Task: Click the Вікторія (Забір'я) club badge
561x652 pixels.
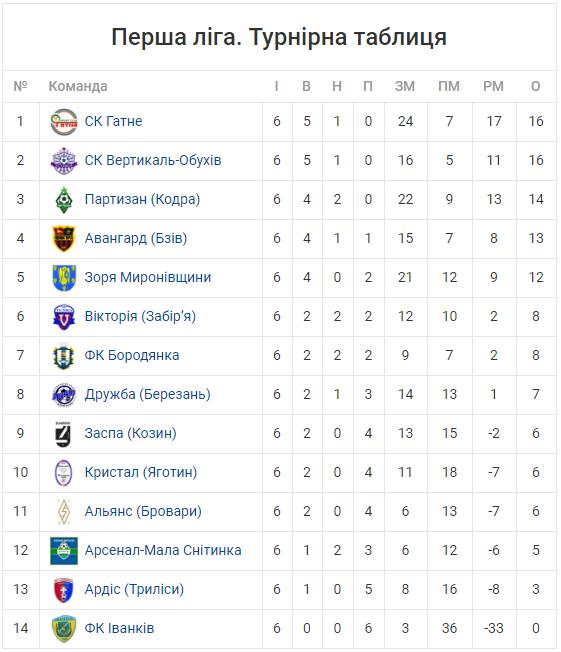Action: click(x=64, y=316)
